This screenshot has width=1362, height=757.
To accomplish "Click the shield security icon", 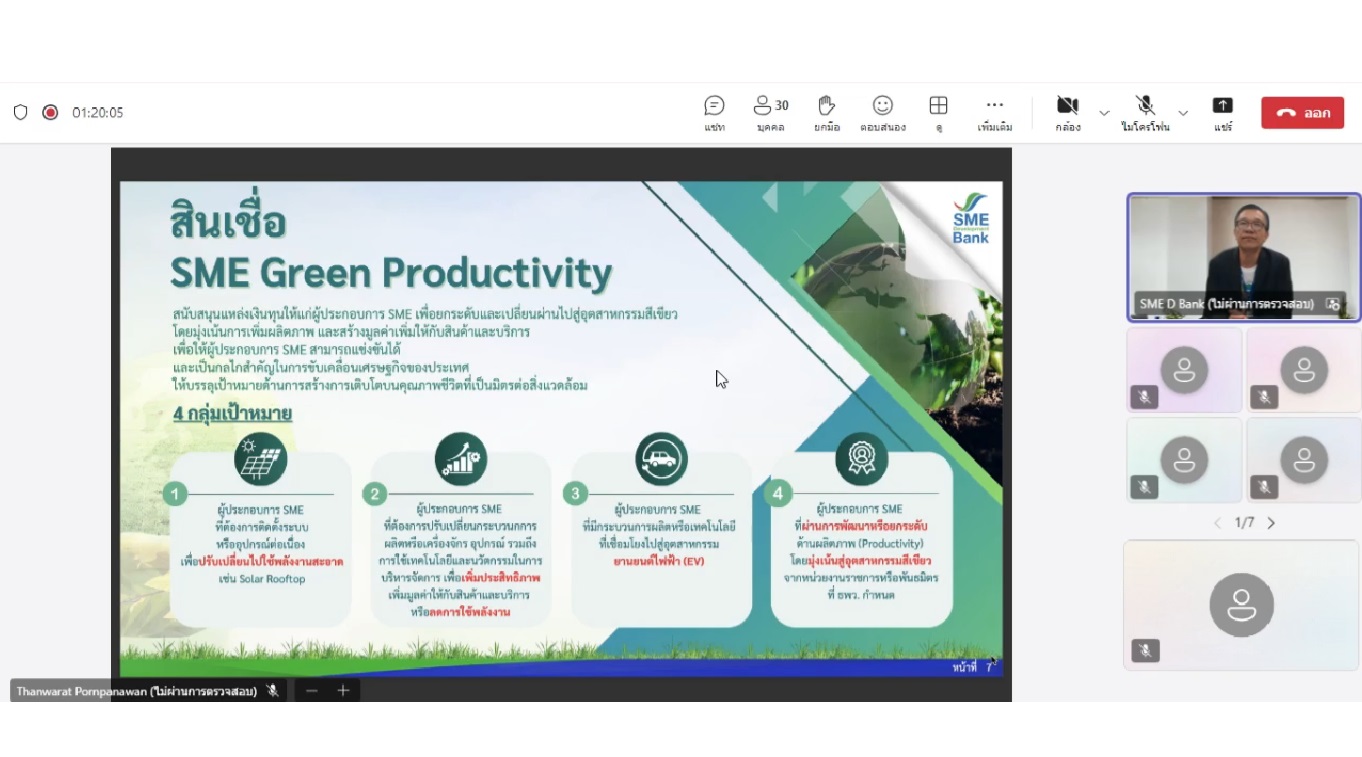I will pos(20,112).
